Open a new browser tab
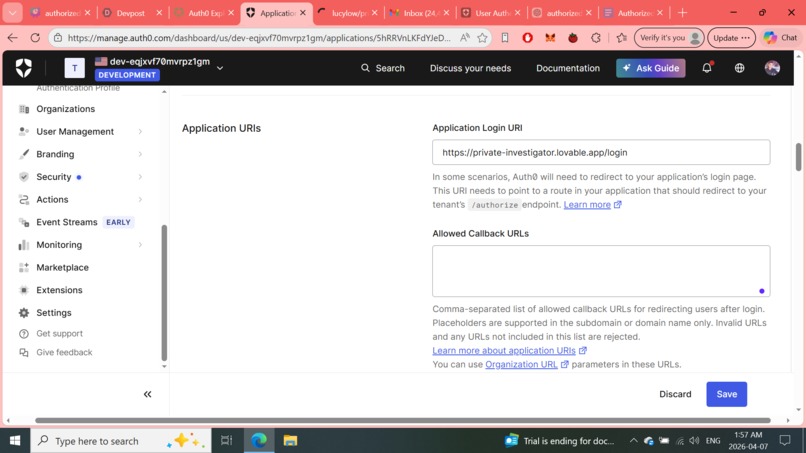 (682, 13)
